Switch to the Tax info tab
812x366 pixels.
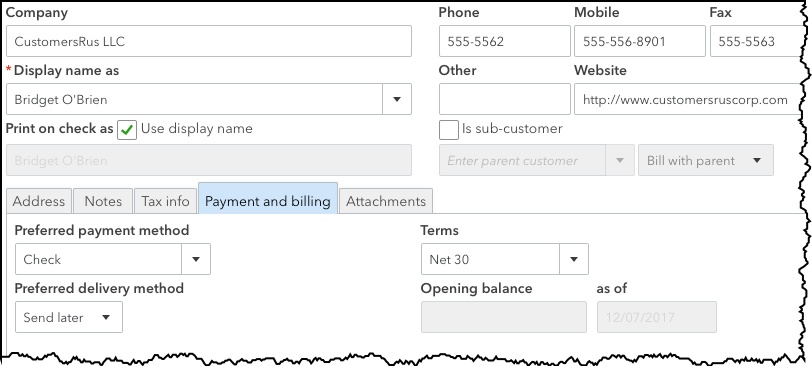[165, 201]
